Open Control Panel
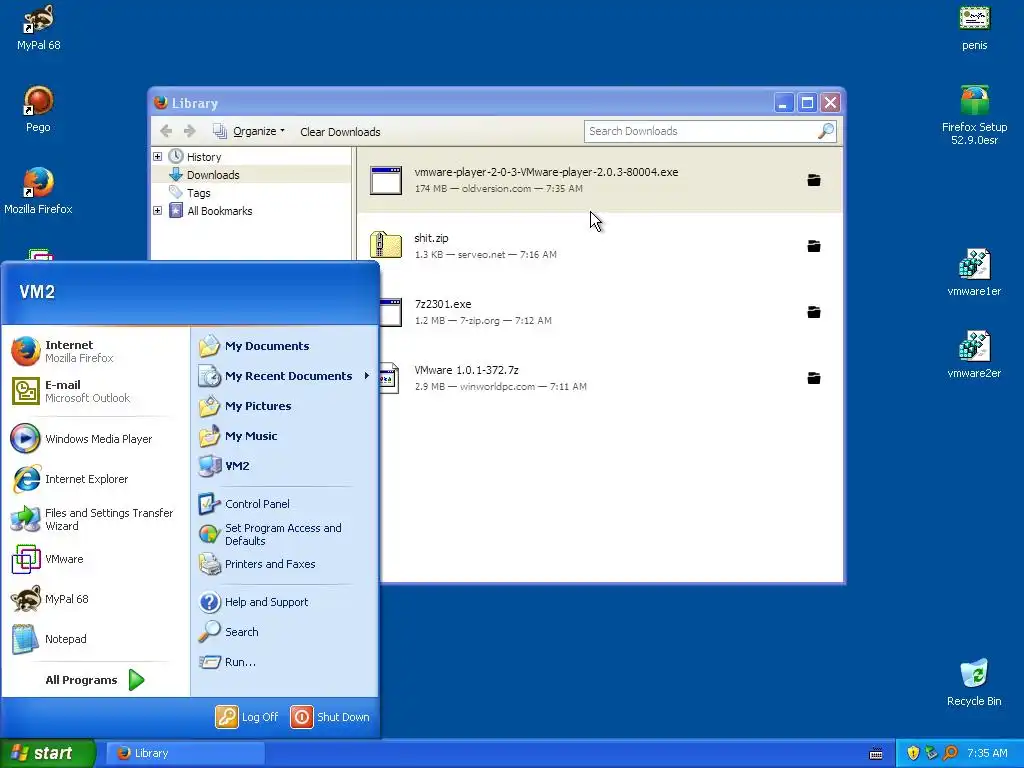The height and width of the screenshot is (768, 1024). 284,504
